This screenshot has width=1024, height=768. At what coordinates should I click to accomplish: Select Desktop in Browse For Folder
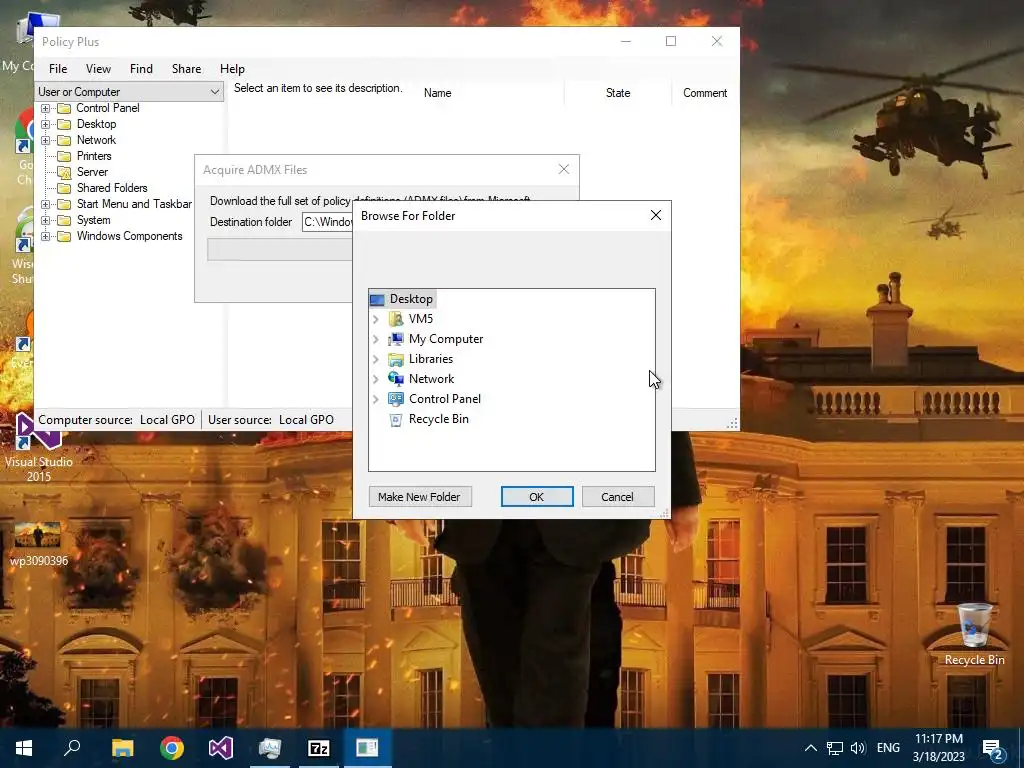402,299
